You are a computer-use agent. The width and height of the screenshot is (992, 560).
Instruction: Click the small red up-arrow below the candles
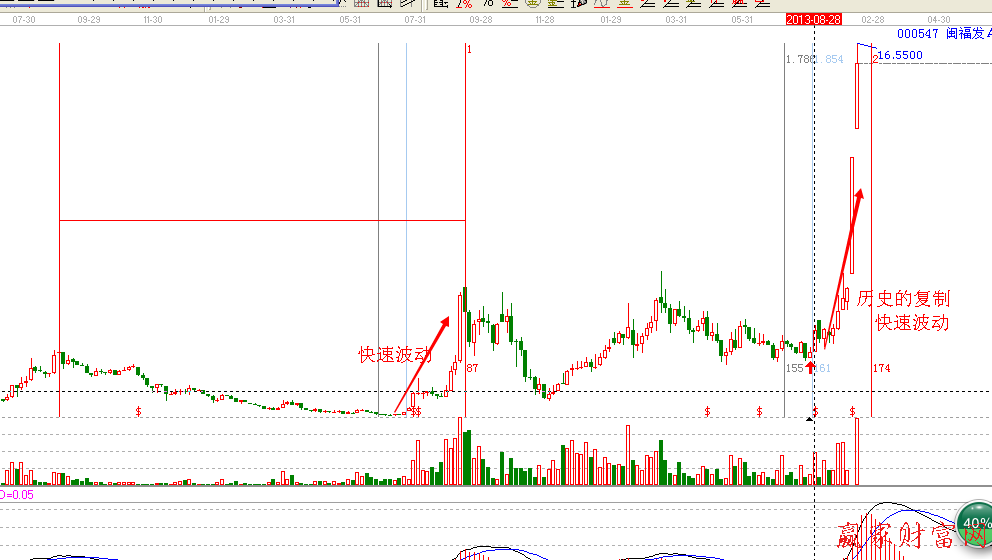[x=810, y=367]
